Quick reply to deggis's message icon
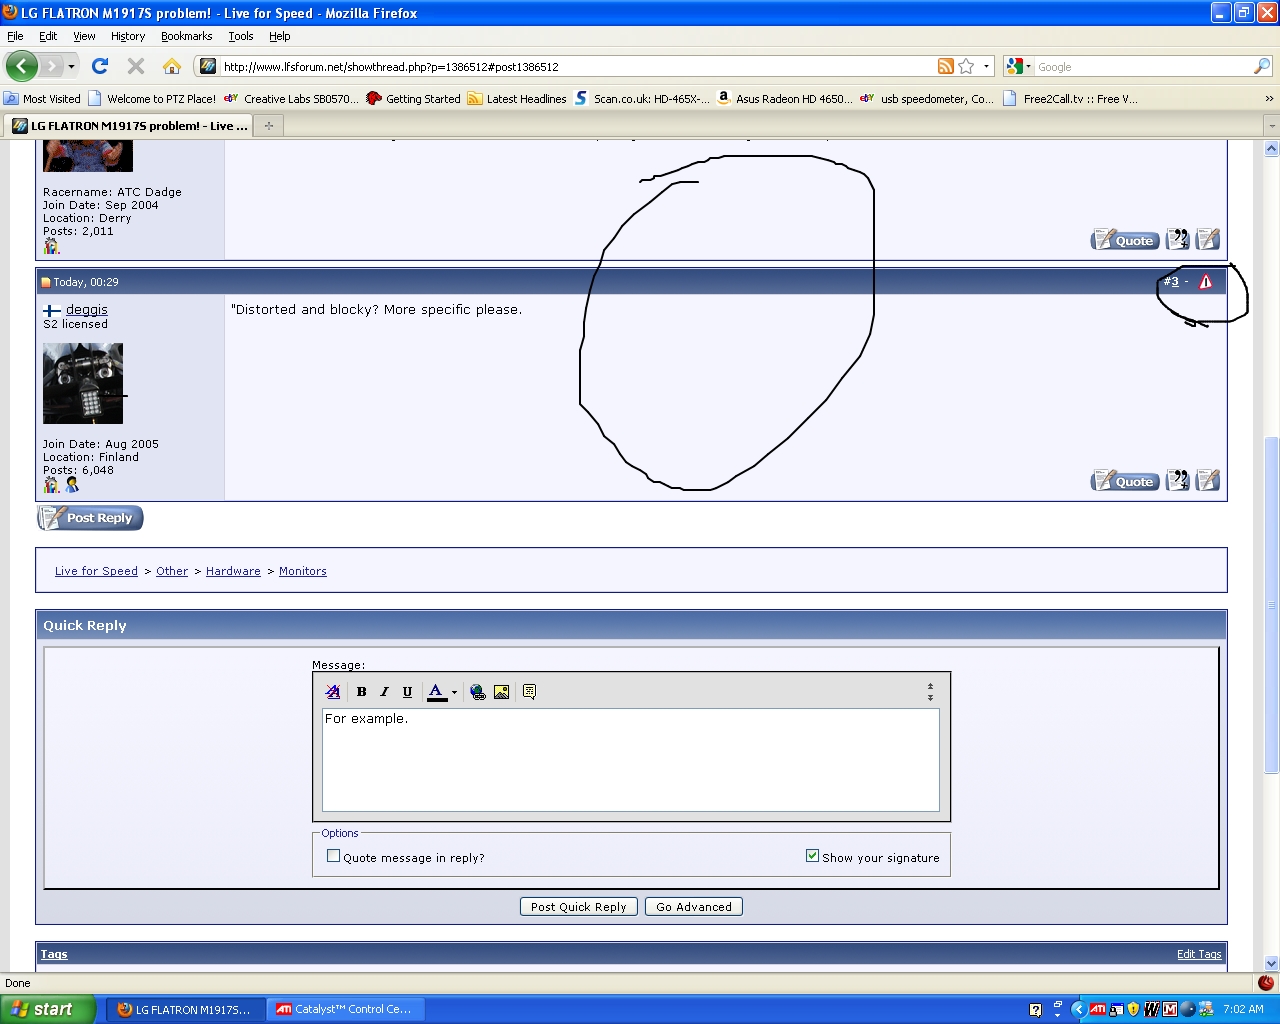This screenshot has width=1280, height=1024. point(1208,481)
